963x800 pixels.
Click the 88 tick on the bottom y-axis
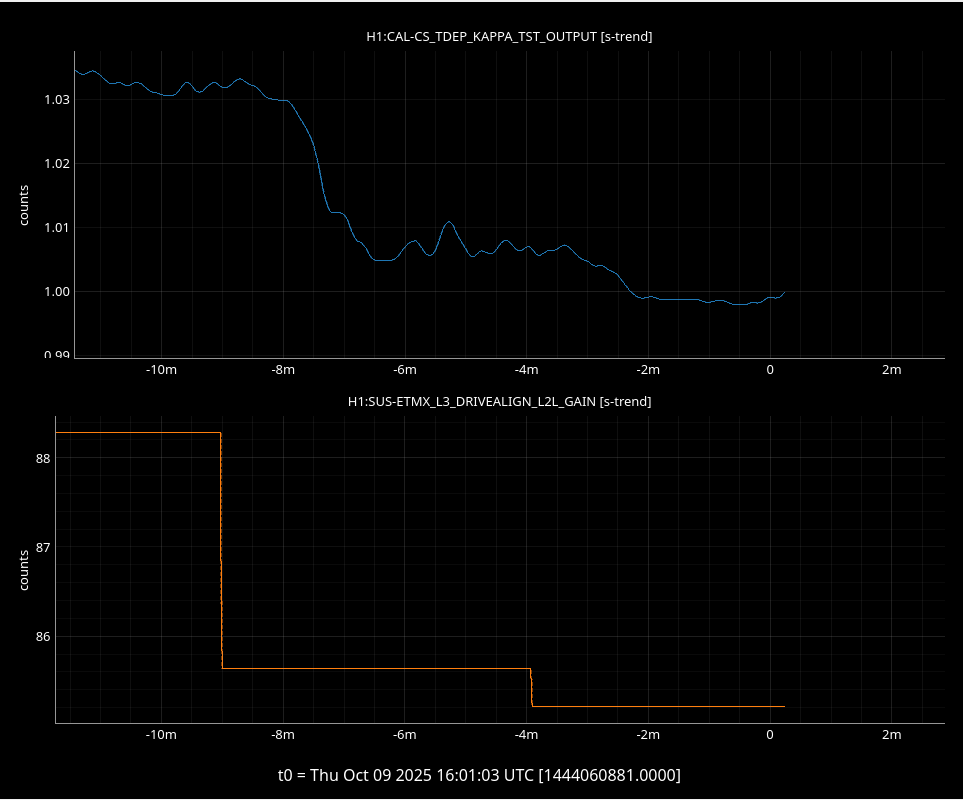[41, 459]
